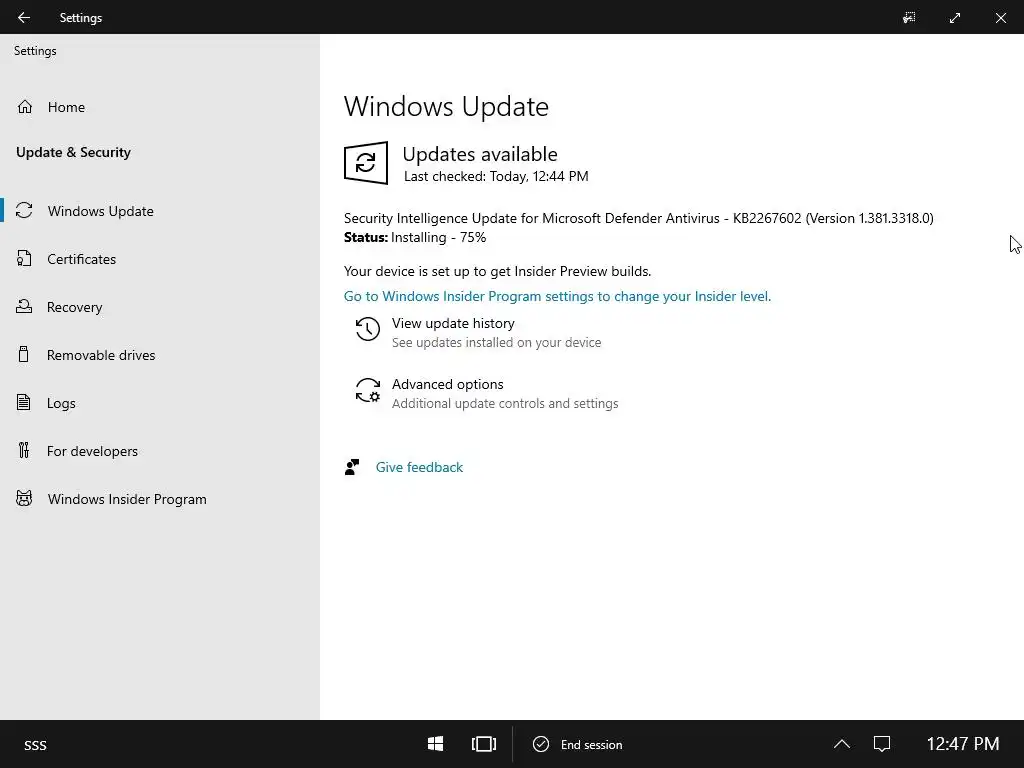Image resolution: width=1024 pixels, height=768 pixels.
Task: Open the Start menu Windows logo
Action: (436, 744)
